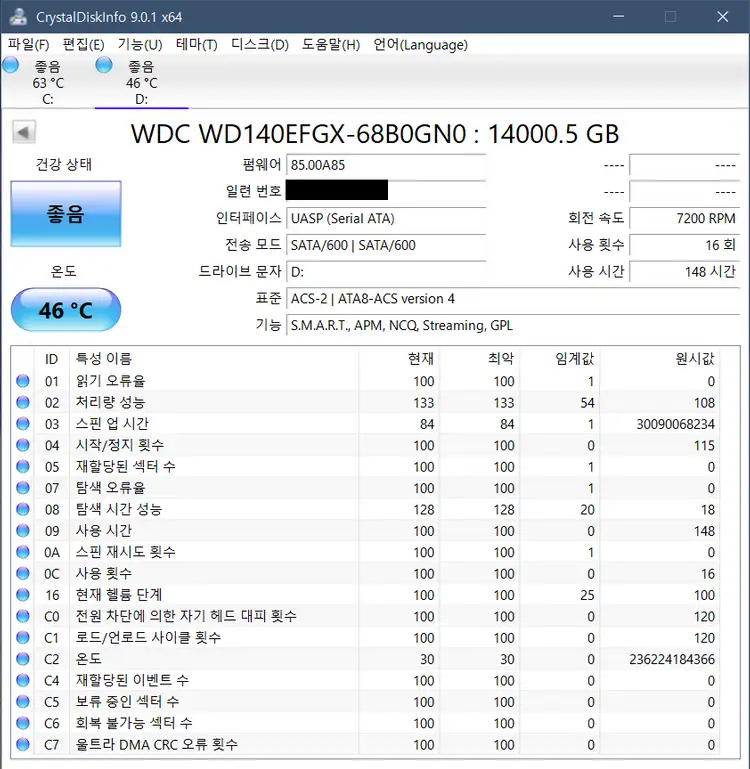This screenshot has width=750, height=769.
Task: Click the status dot of row 09 사용 시간
Action: (x=23, y=530)
